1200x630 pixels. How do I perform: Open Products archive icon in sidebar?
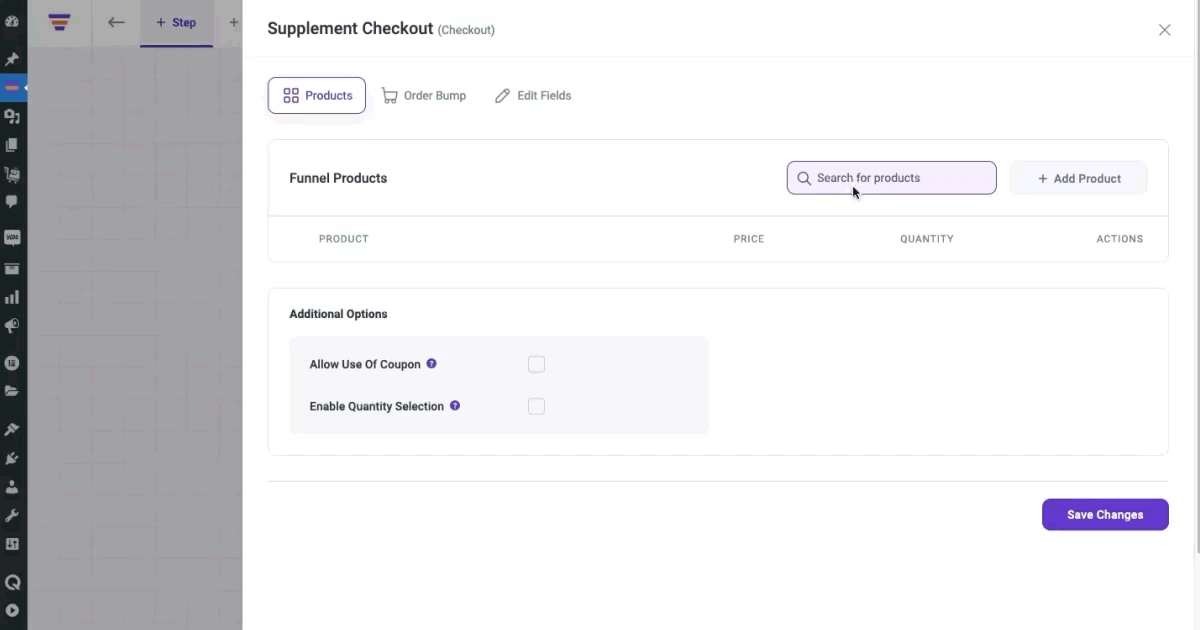click(12, 268)
